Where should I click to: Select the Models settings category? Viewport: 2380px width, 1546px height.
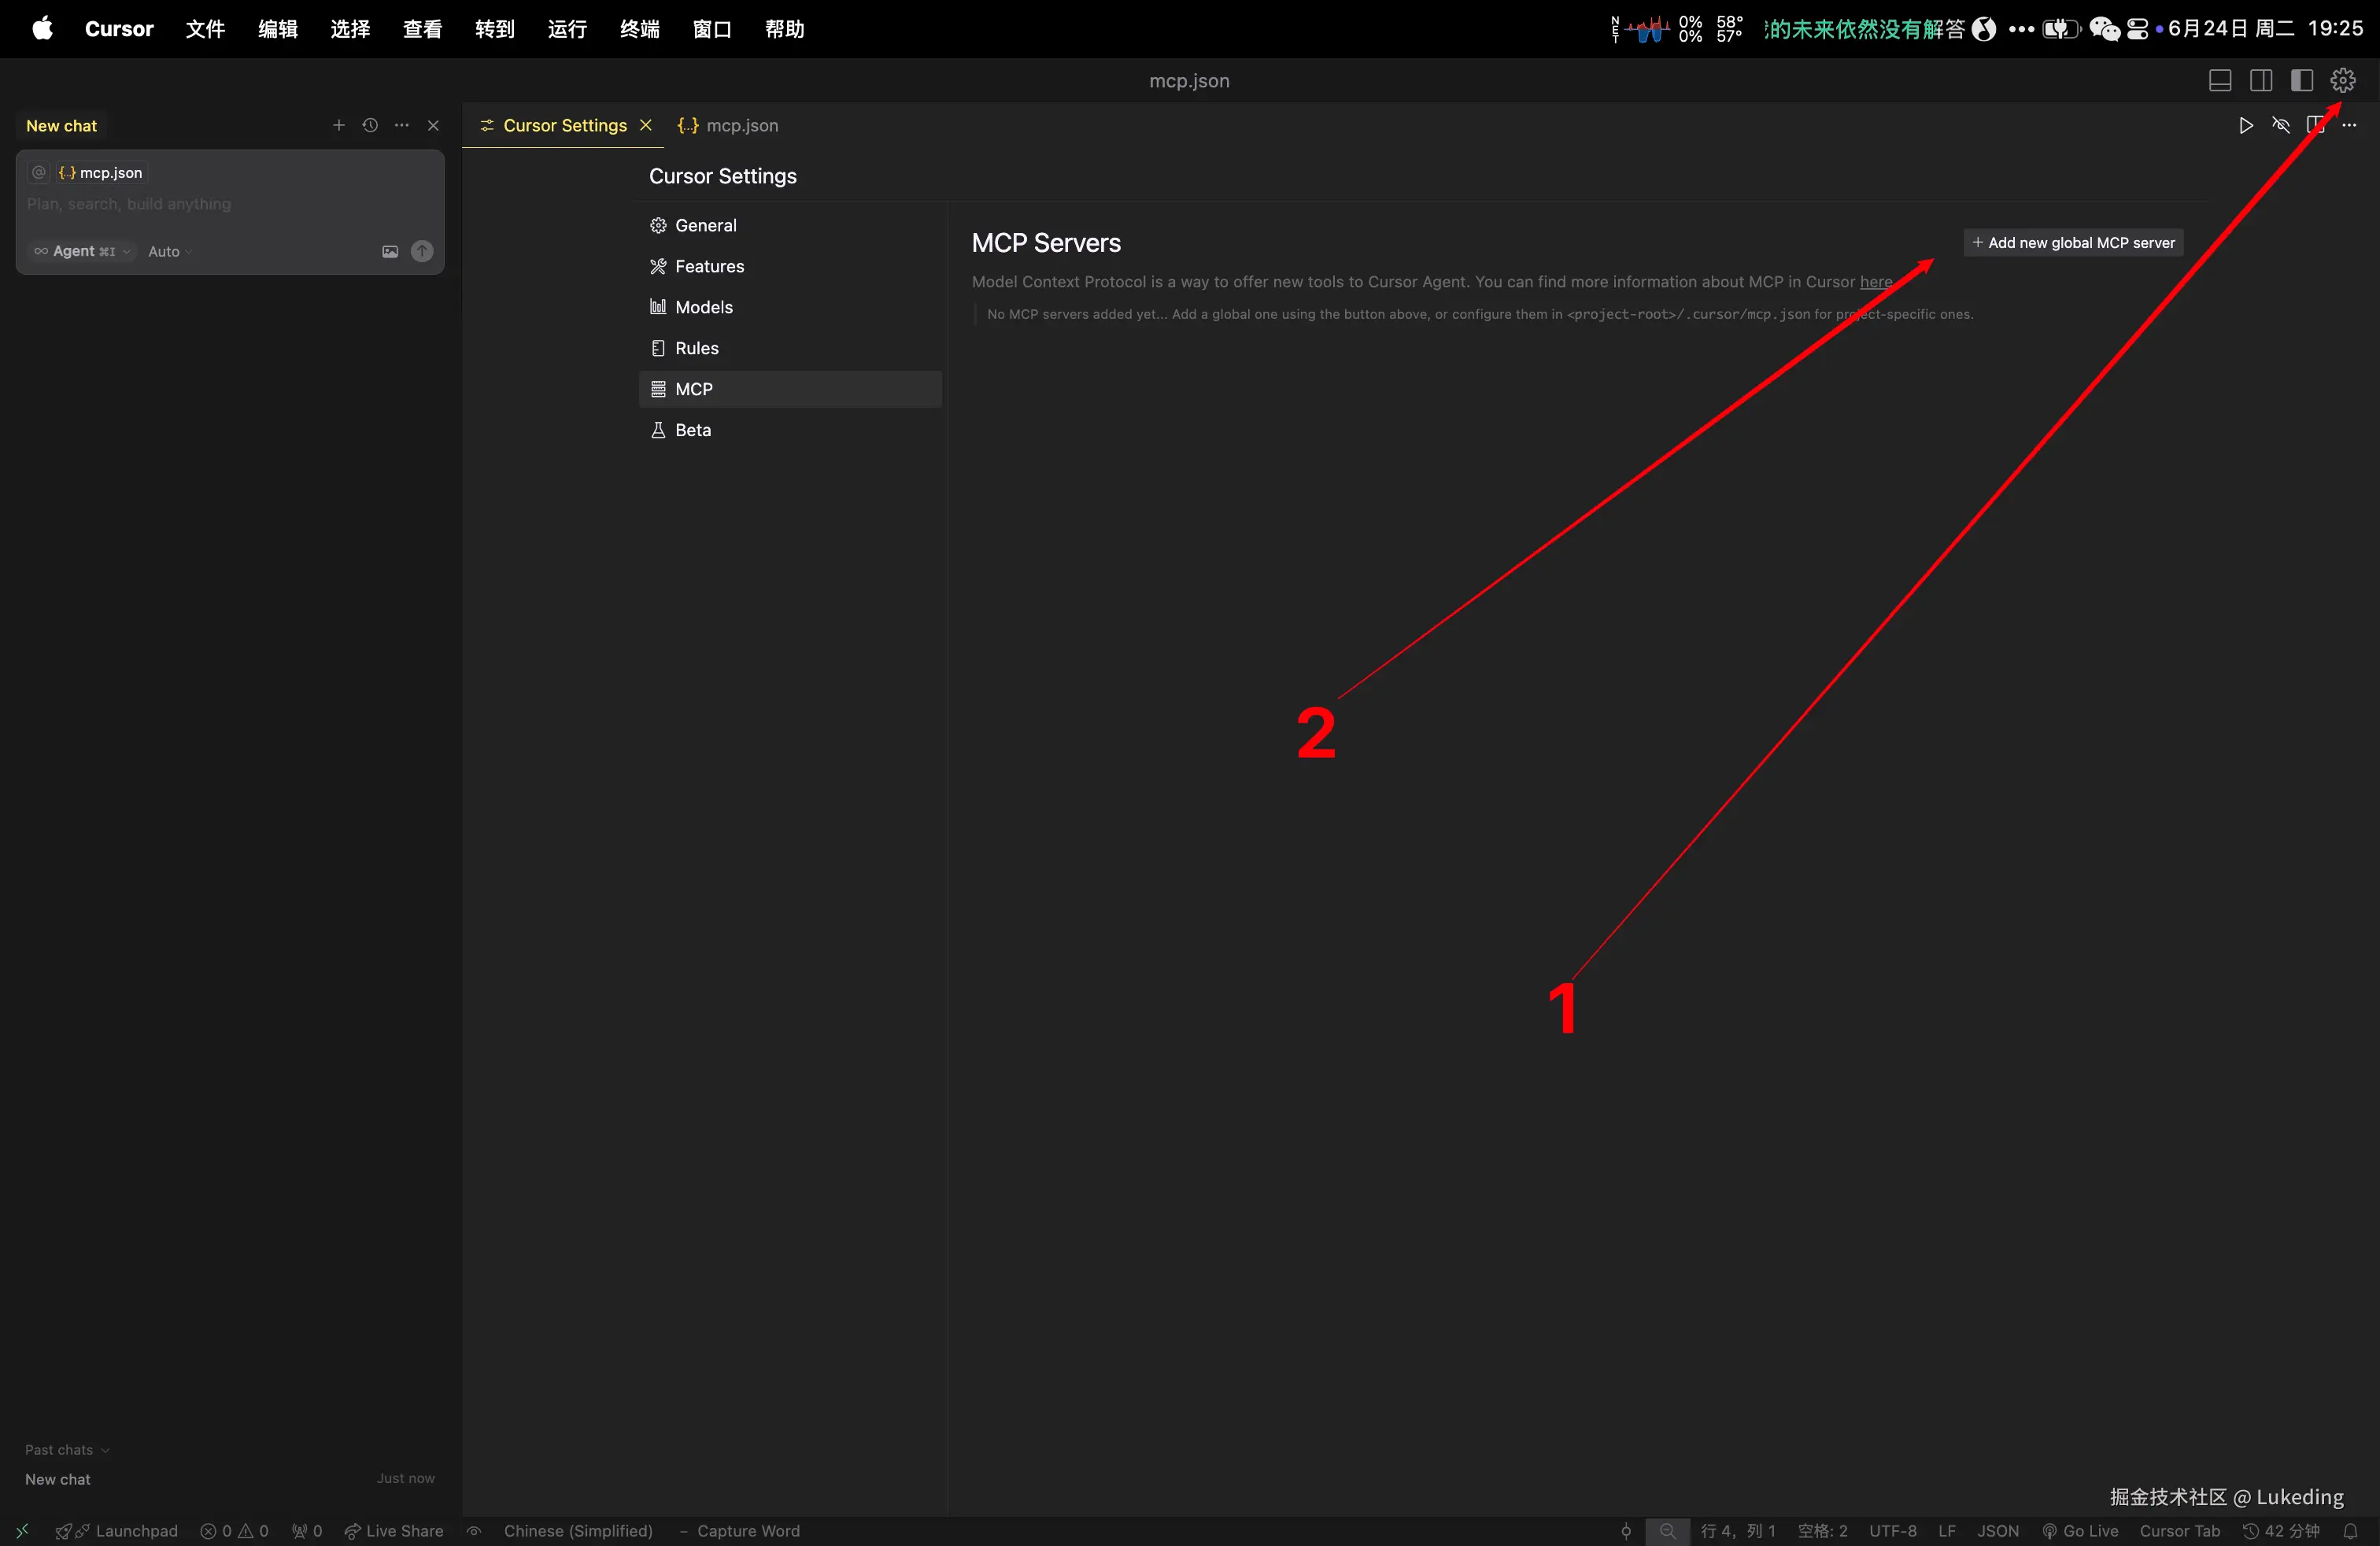(x=703, y=307)
